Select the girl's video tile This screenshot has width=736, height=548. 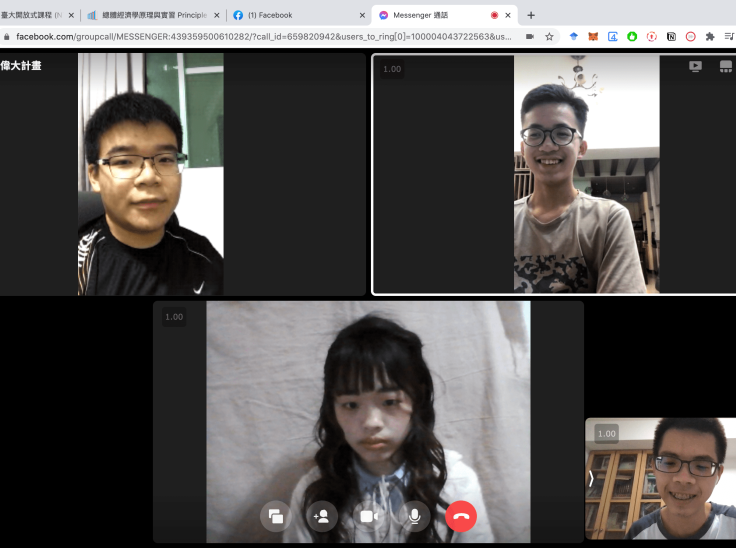point(368,422)
